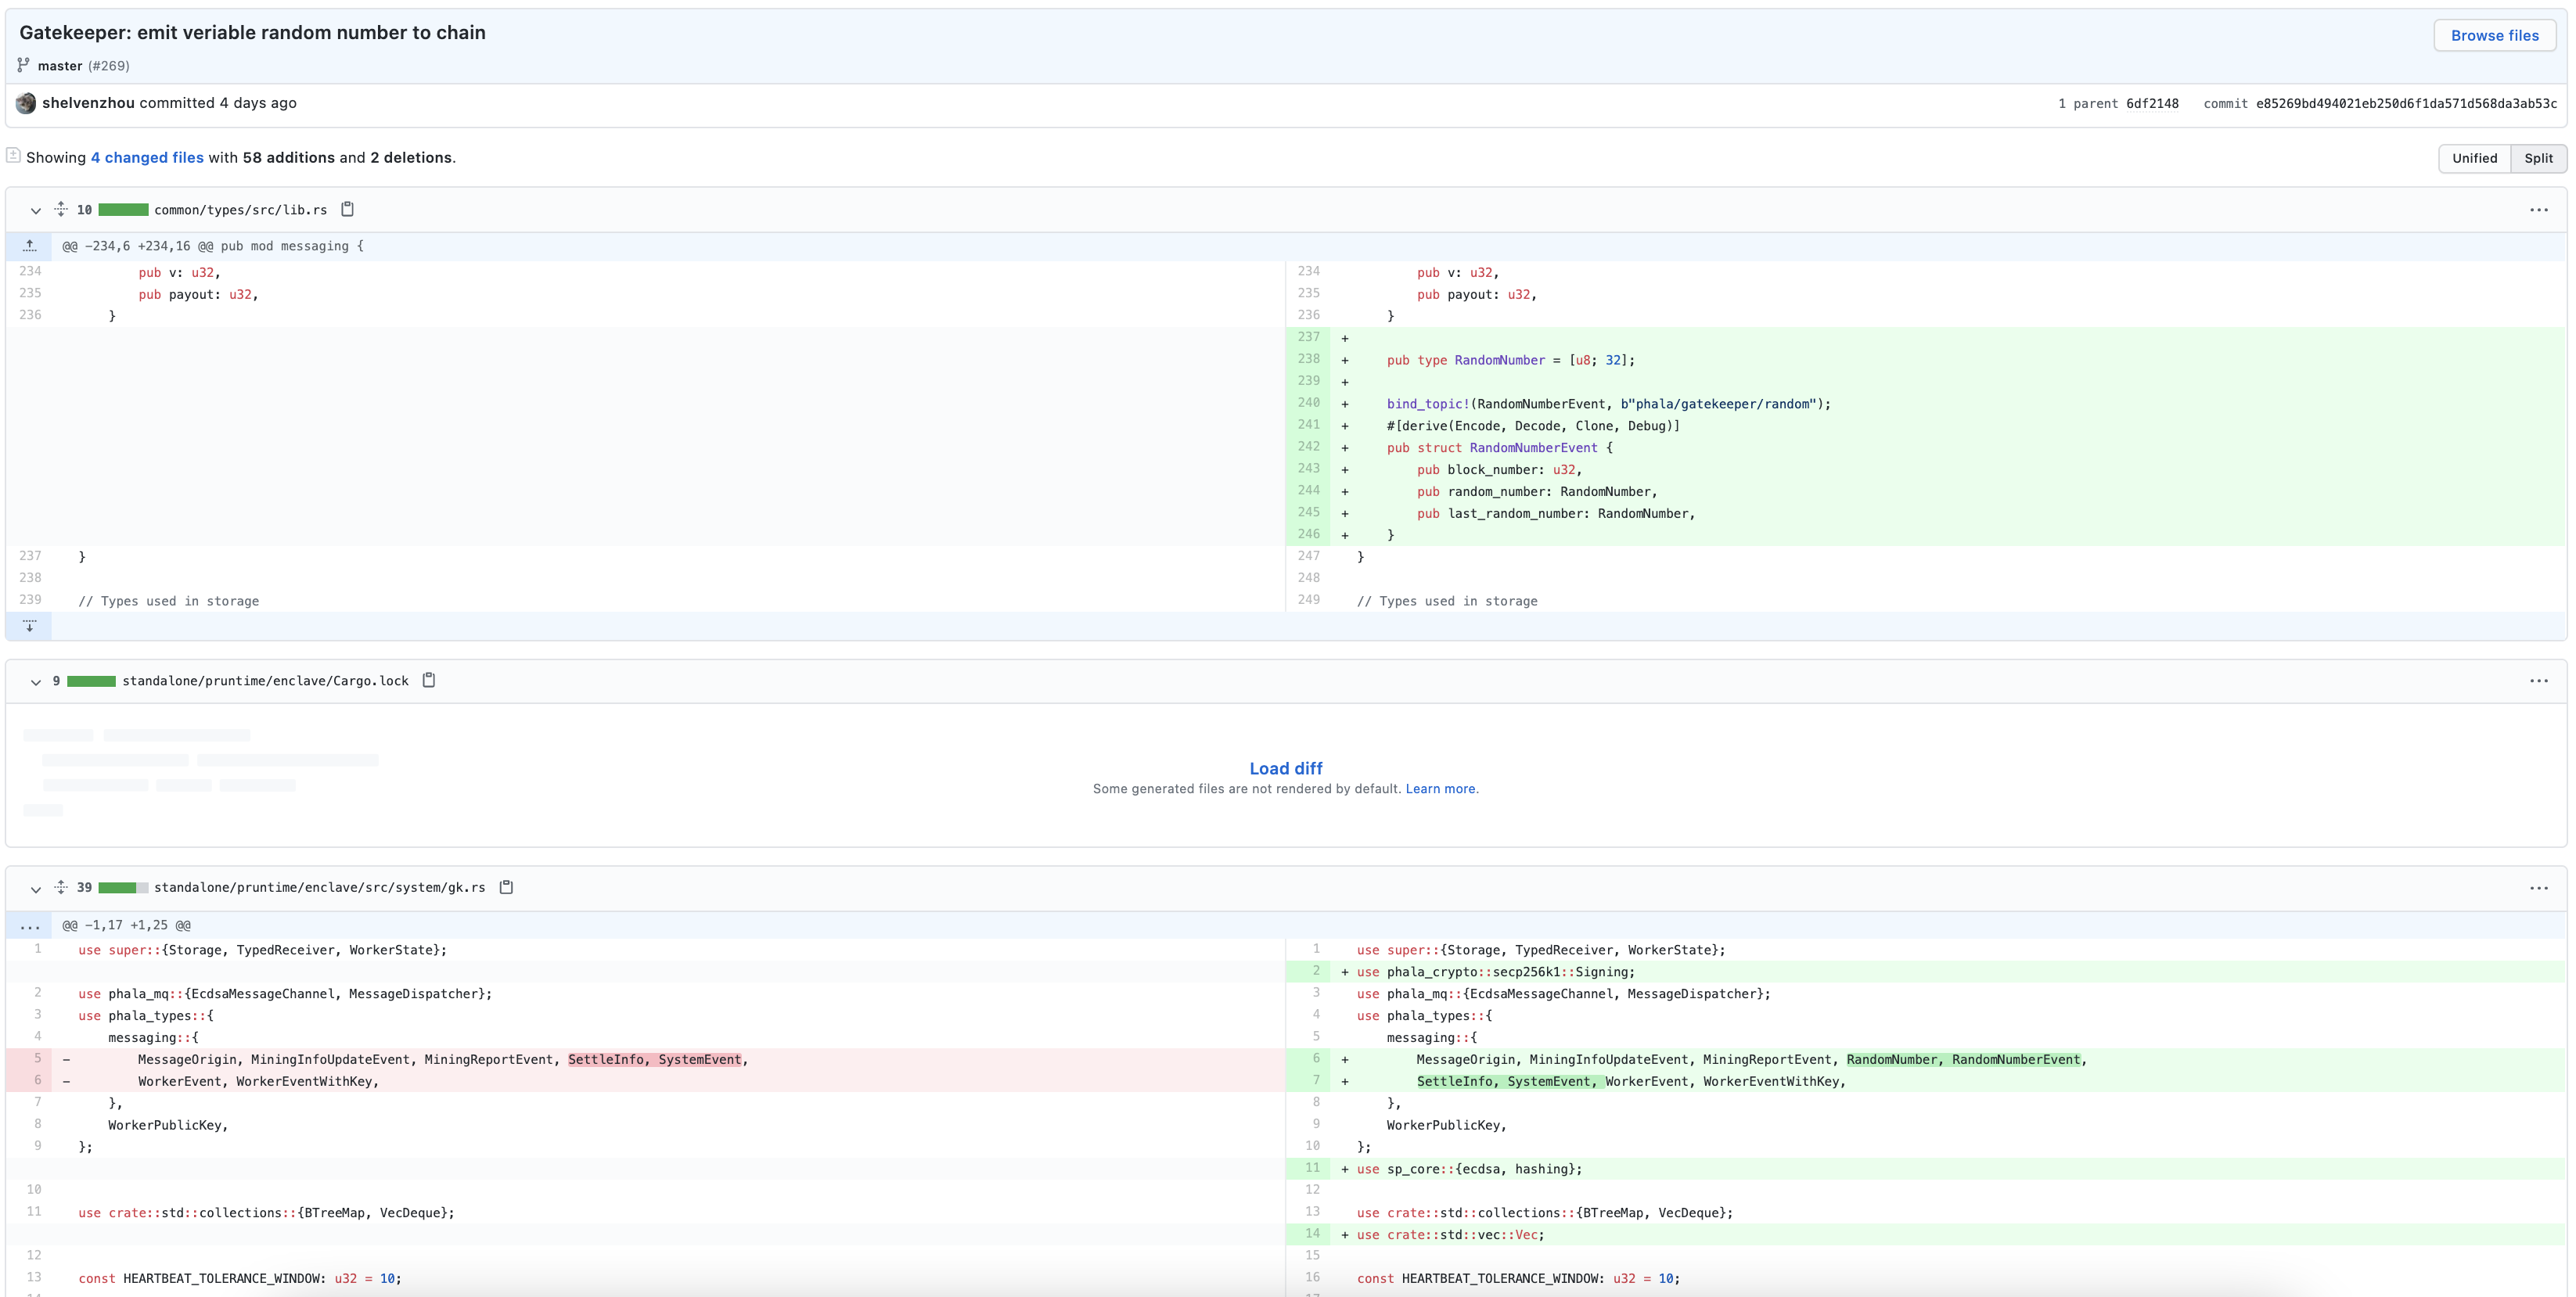This screenshot has width=2576, height=1297.
Task: Copy path of gk.rs file
Action: point(506,887)
